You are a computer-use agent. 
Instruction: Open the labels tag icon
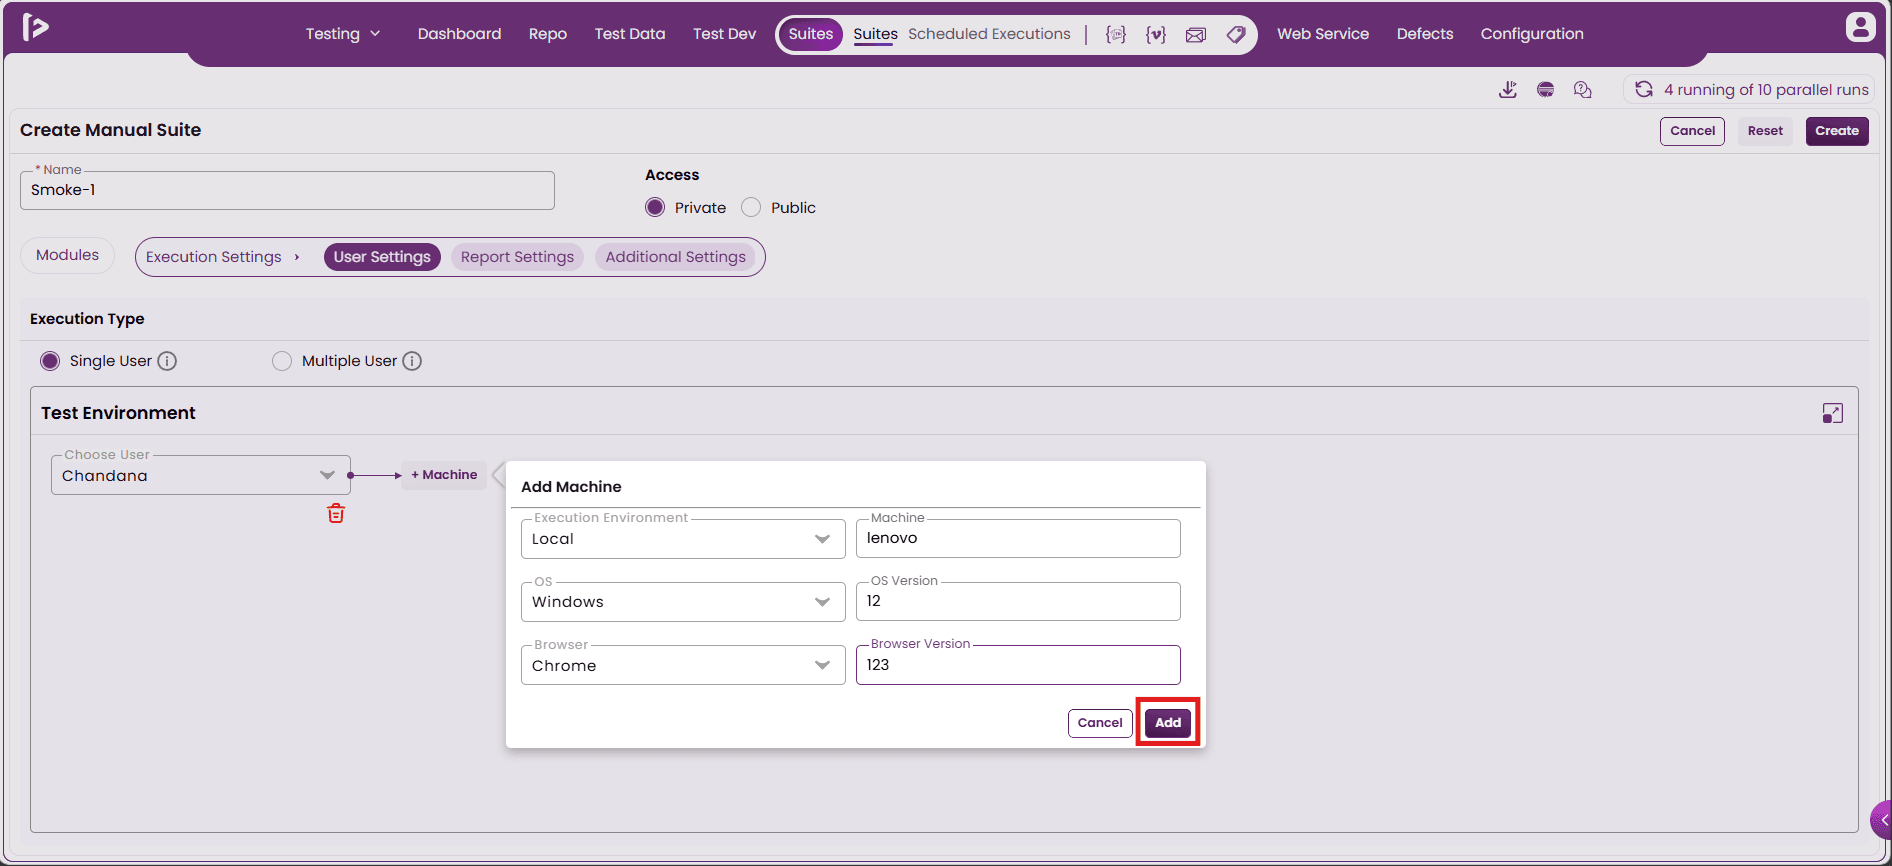coord(1236,34)
